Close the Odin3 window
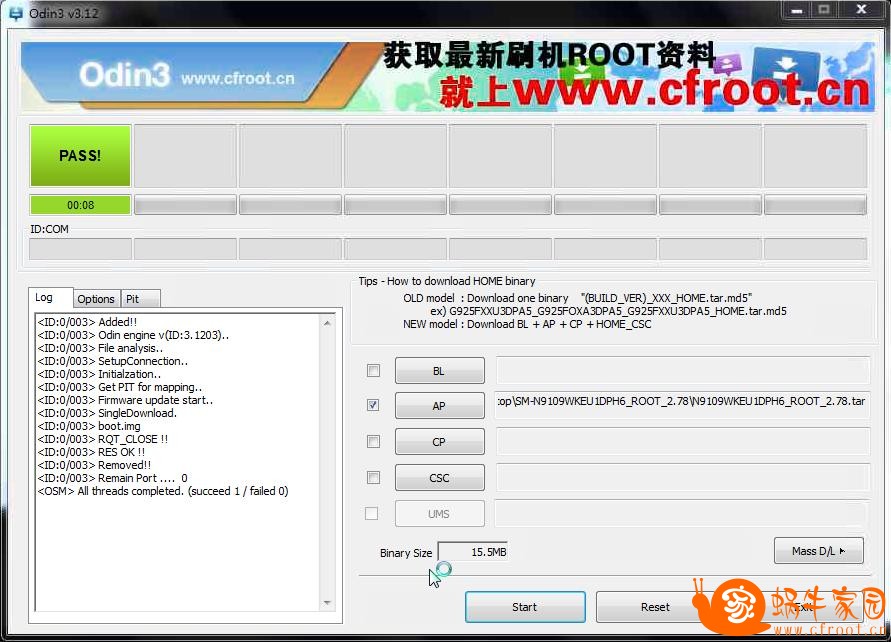This screenshot has height=642, width=891. pos(861,10)
